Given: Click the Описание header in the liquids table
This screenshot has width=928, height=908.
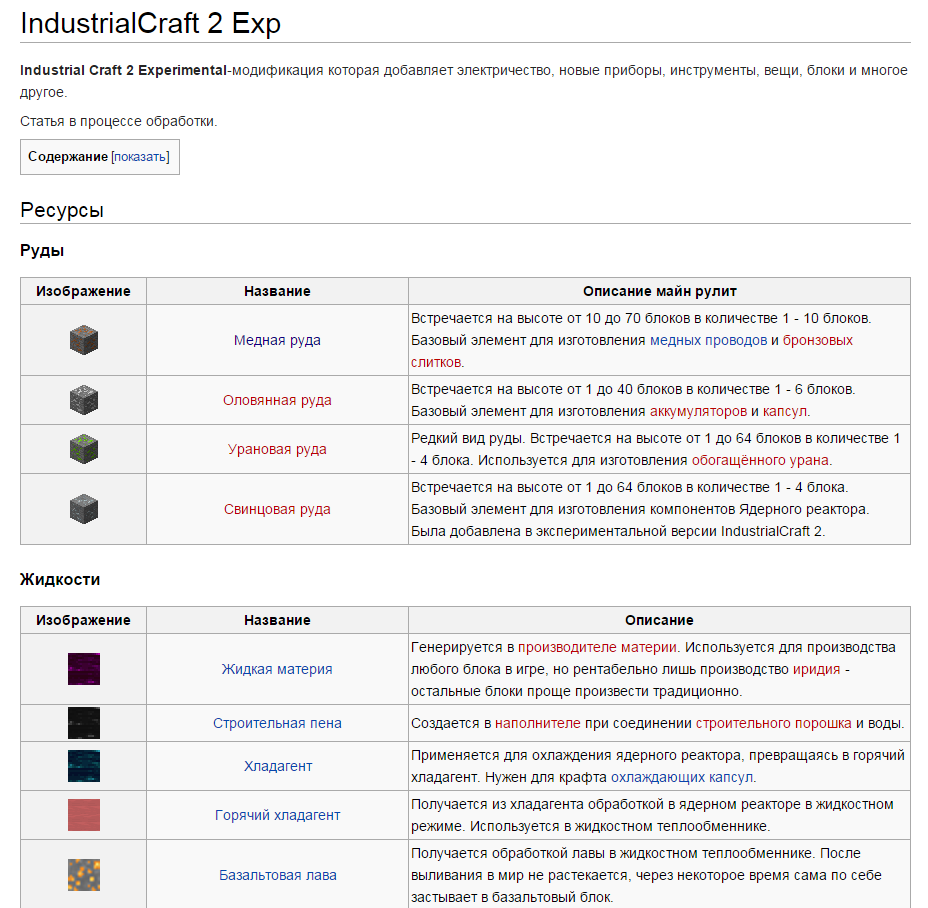Looking at the screenshot, I should point(659,620).
